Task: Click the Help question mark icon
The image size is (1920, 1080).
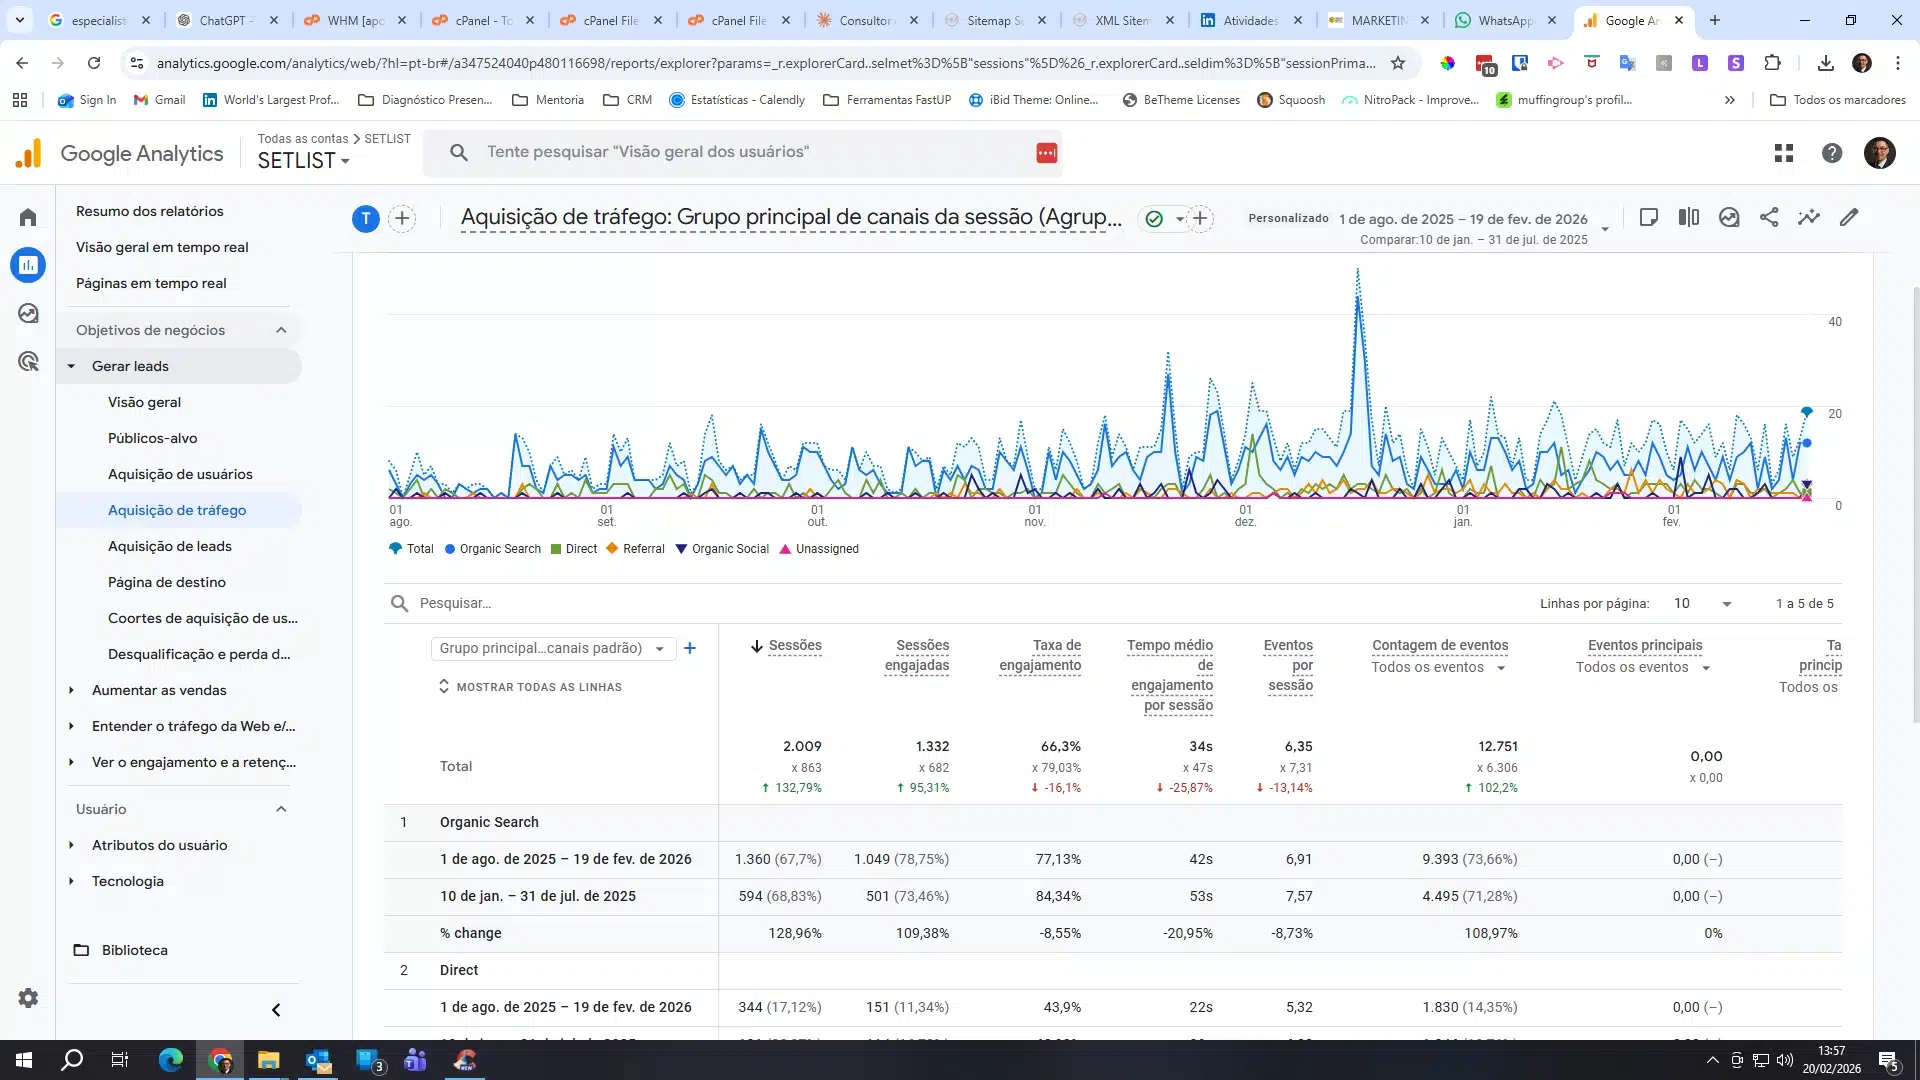Action: coord(1832,153)
